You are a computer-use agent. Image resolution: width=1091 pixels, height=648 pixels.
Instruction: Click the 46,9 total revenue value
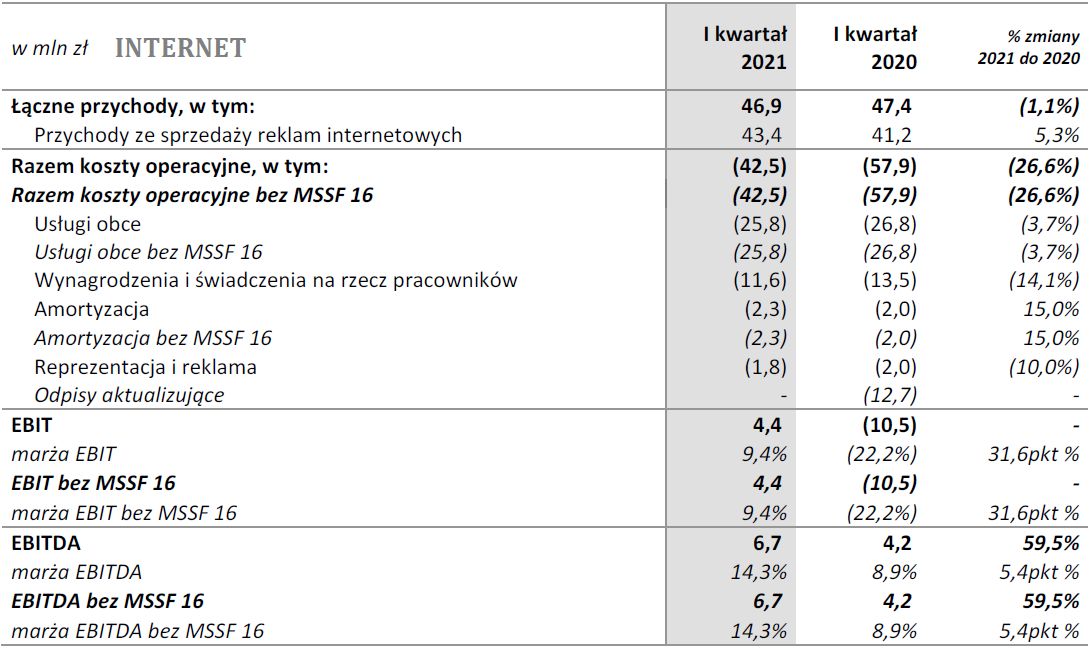(764, 106)
